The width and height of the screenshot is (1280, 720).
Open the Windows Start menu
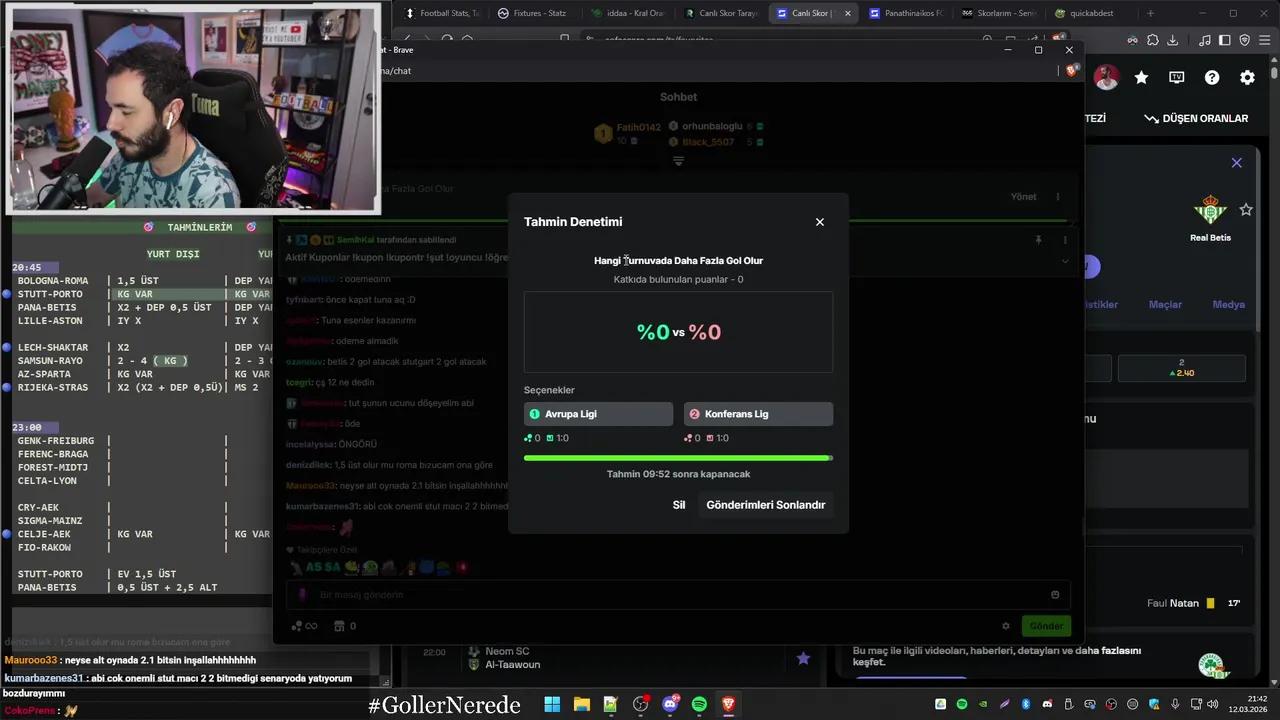[x=552, y=705]
